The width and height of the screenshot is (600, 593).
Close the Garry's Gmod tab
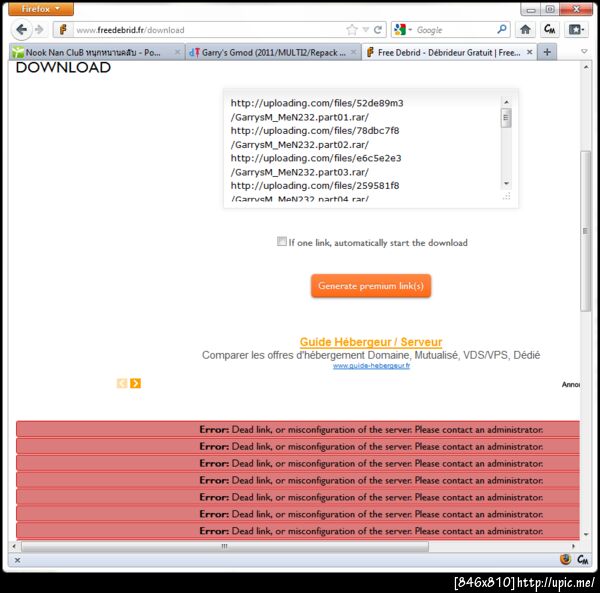(x=354, y=52)
